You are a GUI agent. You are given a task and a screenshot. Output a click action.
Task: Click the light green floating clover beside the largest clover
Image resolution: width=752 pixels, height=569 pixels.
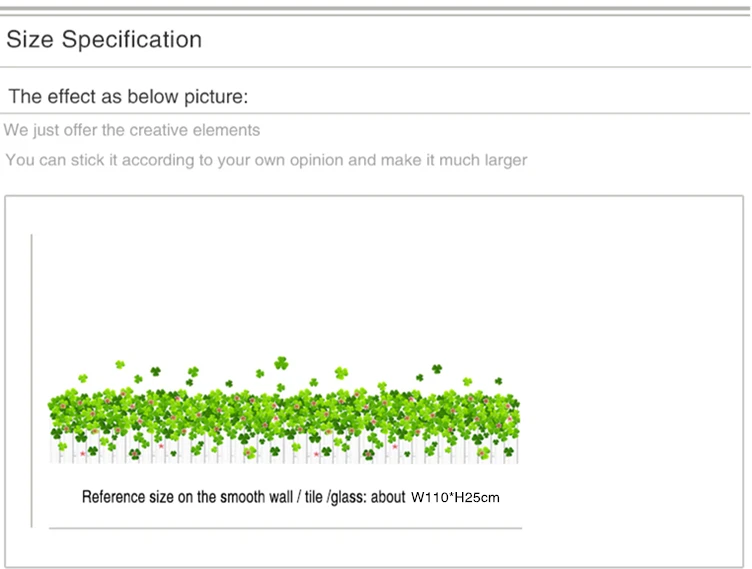tap(341, 372)
